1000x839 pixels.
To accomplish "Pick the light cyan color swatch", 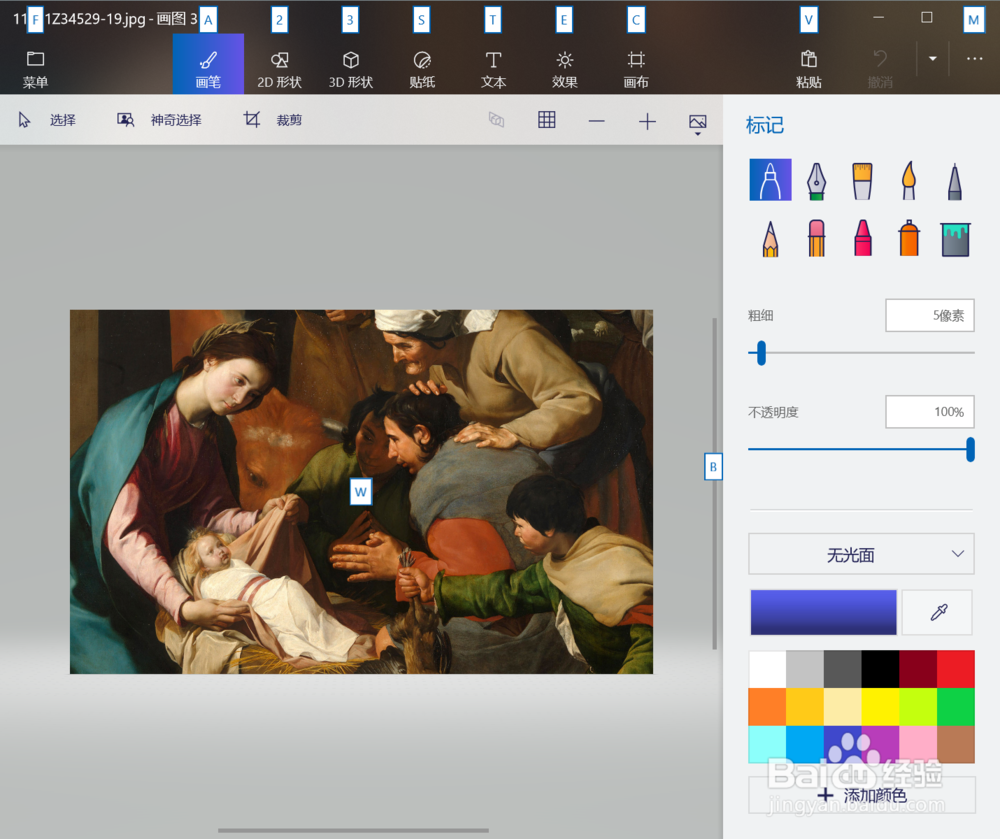I will 767,744.
